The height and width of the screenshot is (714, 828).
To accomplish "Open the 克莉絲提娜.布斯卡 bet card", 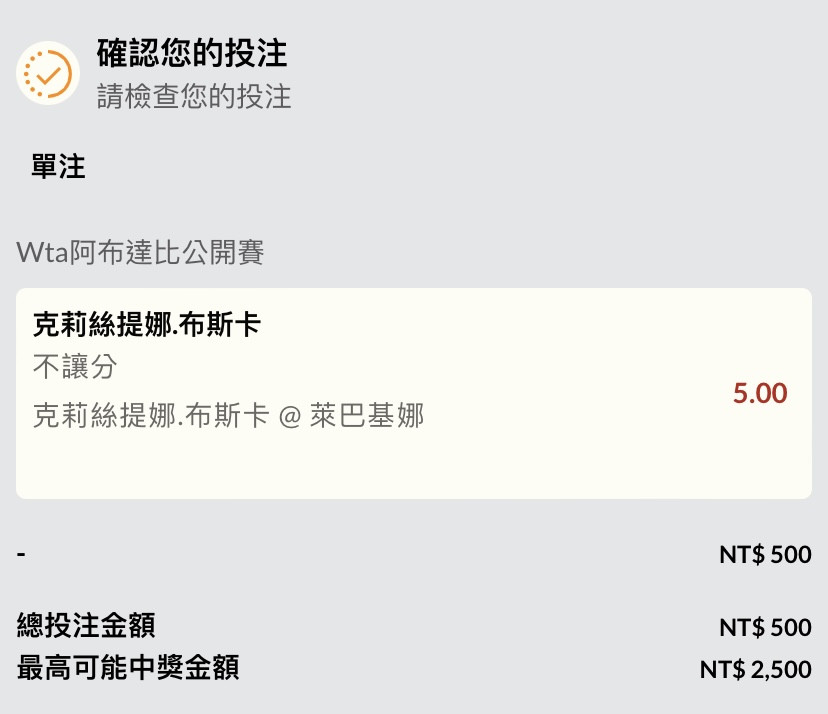I will click(x=414, y=393).
